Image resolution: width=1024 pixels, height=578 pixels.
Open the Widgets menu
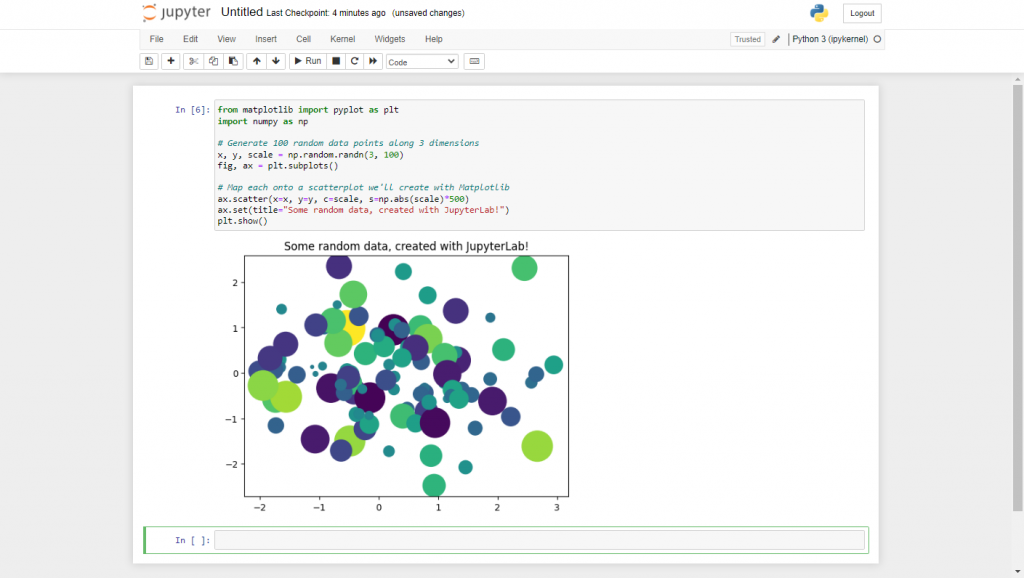389,39
